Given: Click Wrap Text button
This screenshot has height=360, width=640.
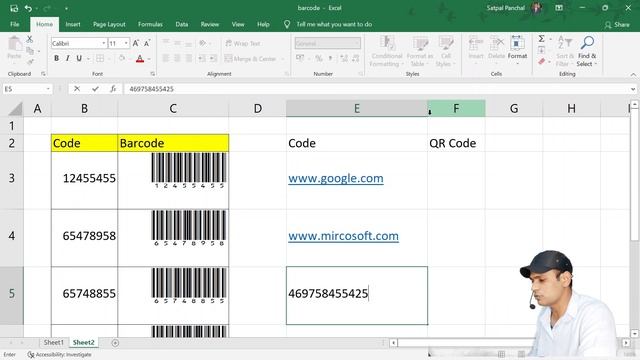Looking at the screenshot, I should pos(243,43).
